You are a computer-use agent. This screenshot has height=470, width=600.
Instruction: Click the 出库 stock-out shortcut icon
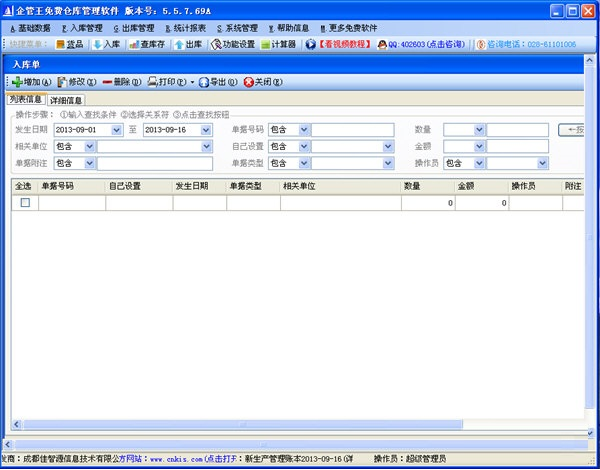[x=179, y=44]
